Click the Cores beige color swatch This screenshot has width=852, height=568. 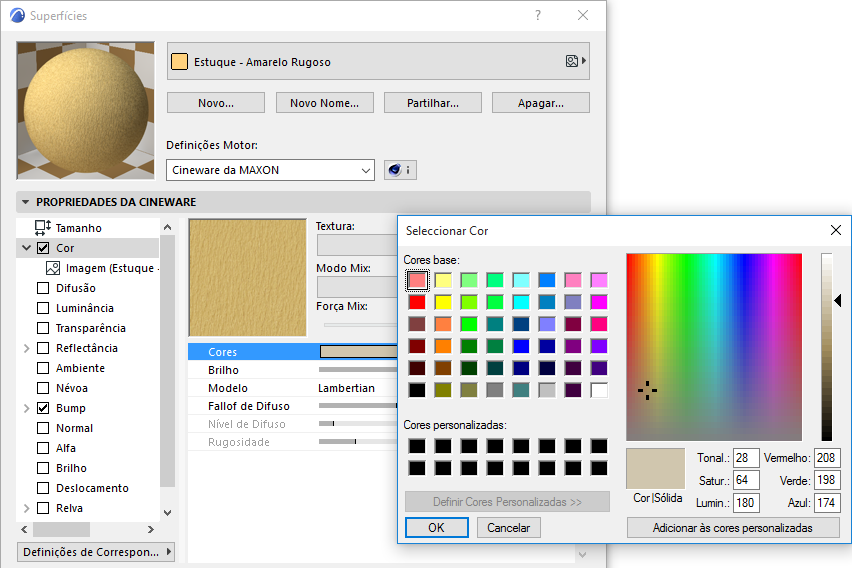coord(359,352)
